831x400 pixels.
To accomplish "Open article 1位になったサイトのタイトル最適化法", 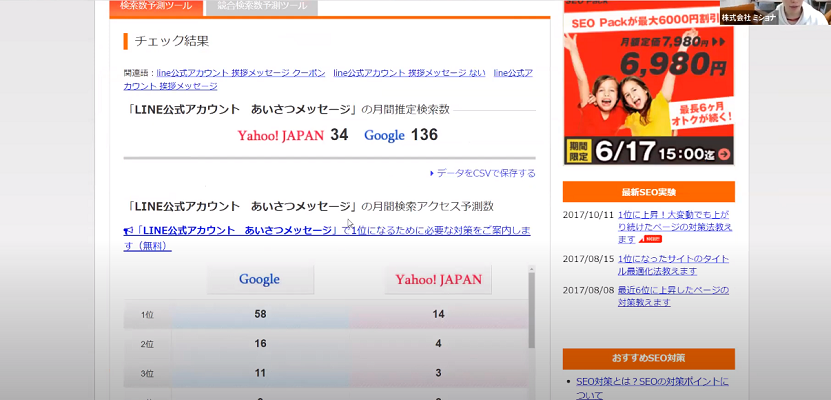I will click(673, 265).
